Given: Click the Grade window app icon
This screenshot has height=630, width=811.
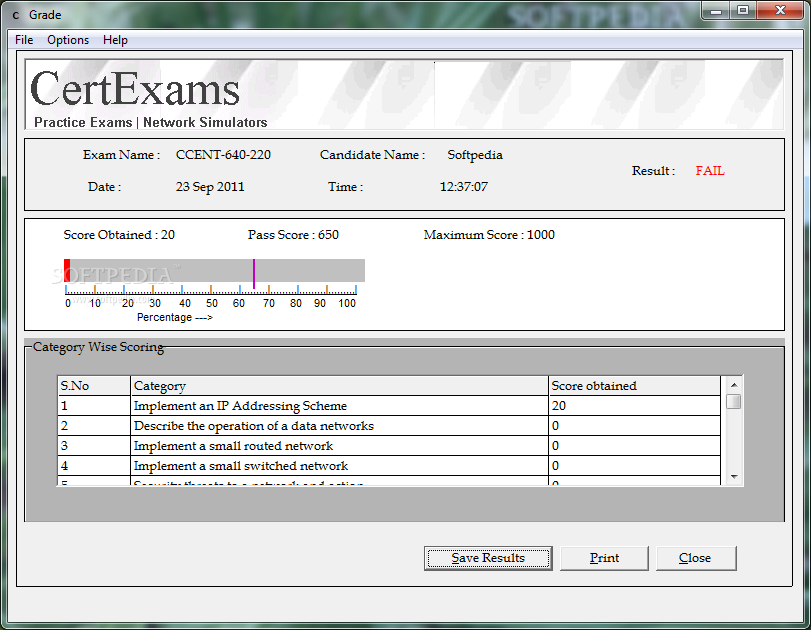Looking at the screenshot, I should (16, 15).
